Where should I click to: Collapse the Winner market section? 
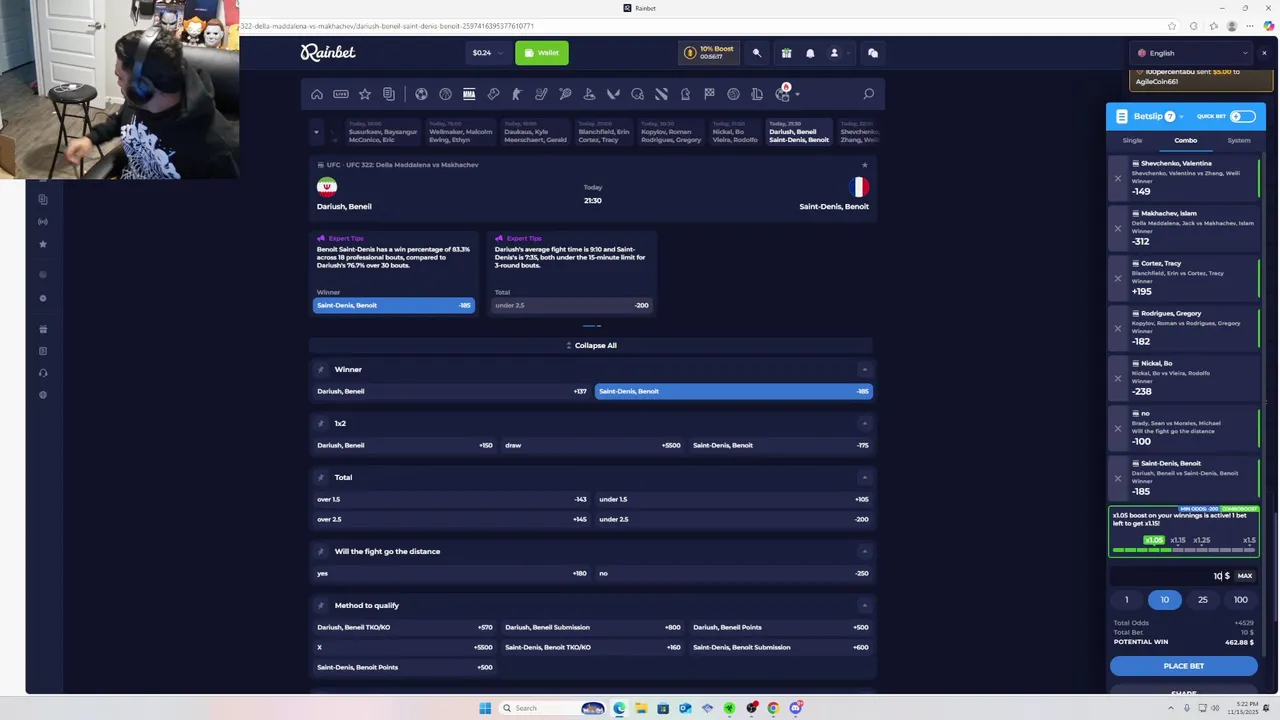click(864, 369)
